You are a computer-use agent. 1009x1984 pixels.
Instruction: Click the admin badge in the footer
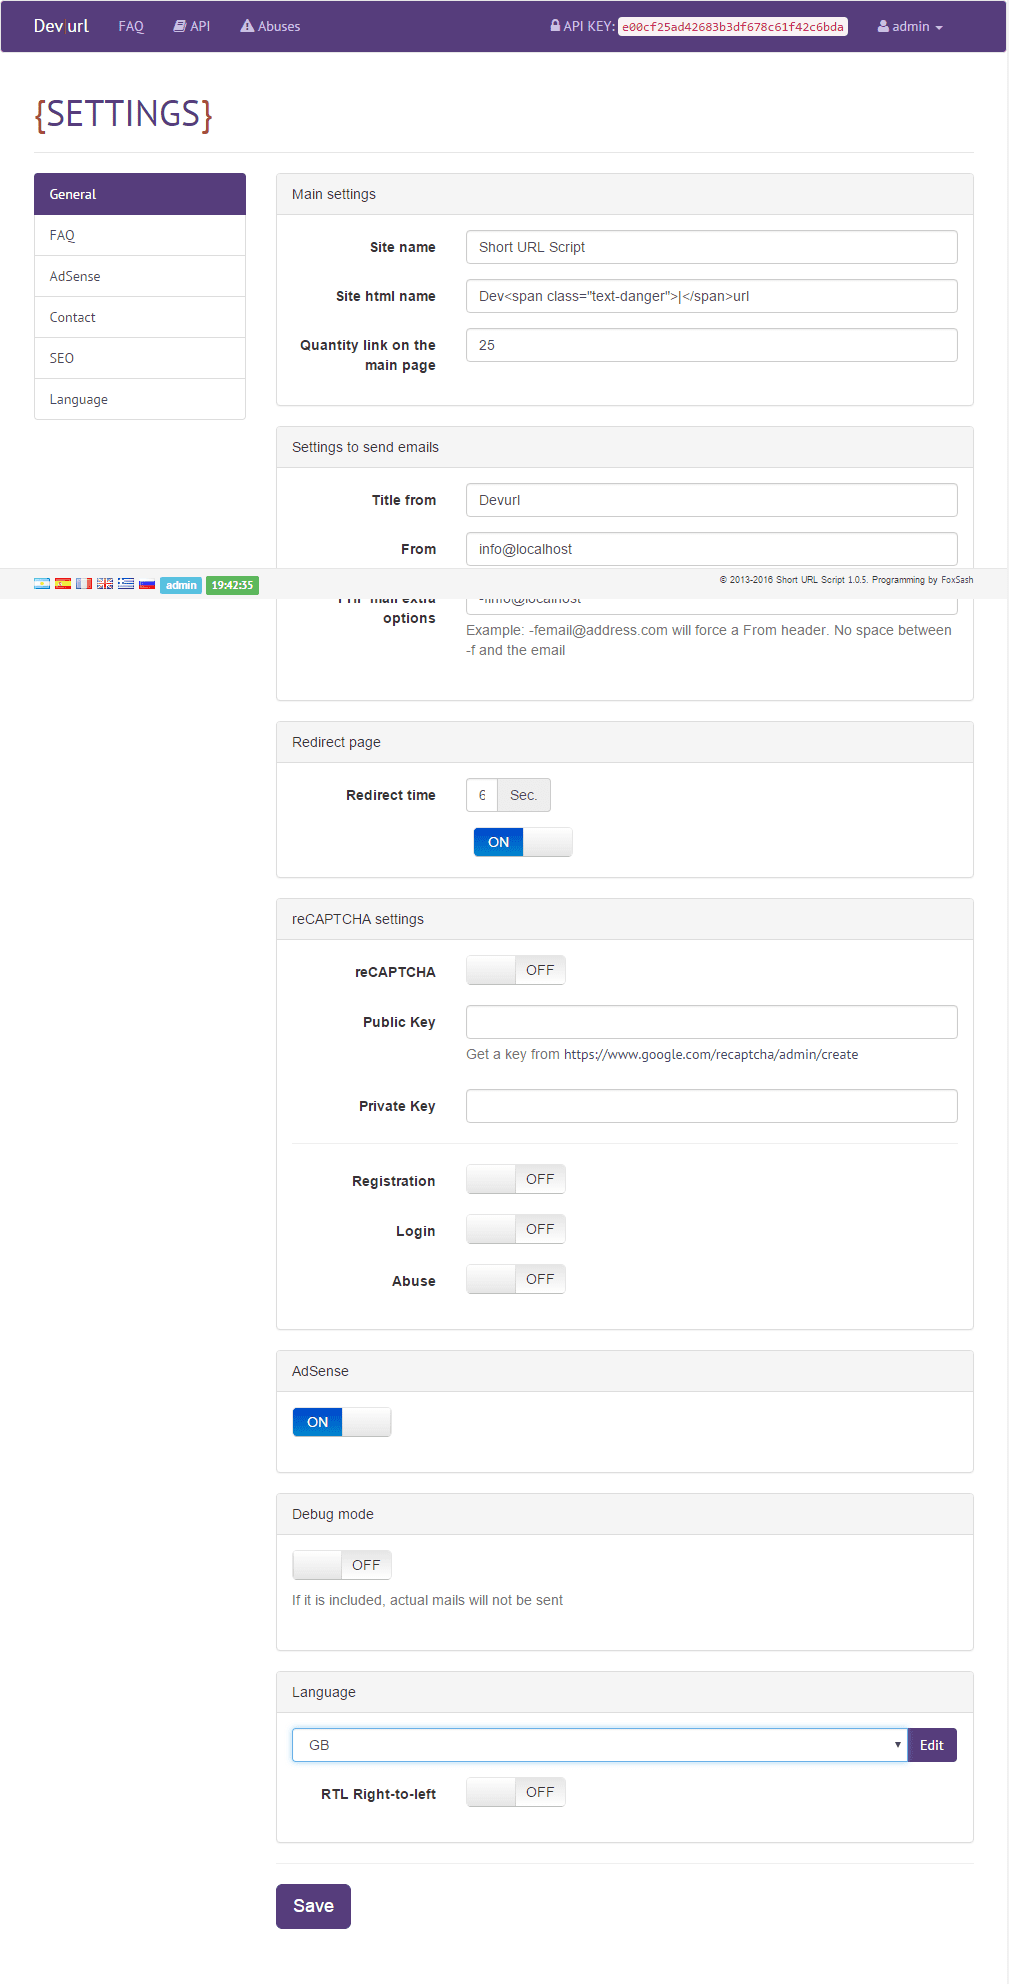click(181, 585)
